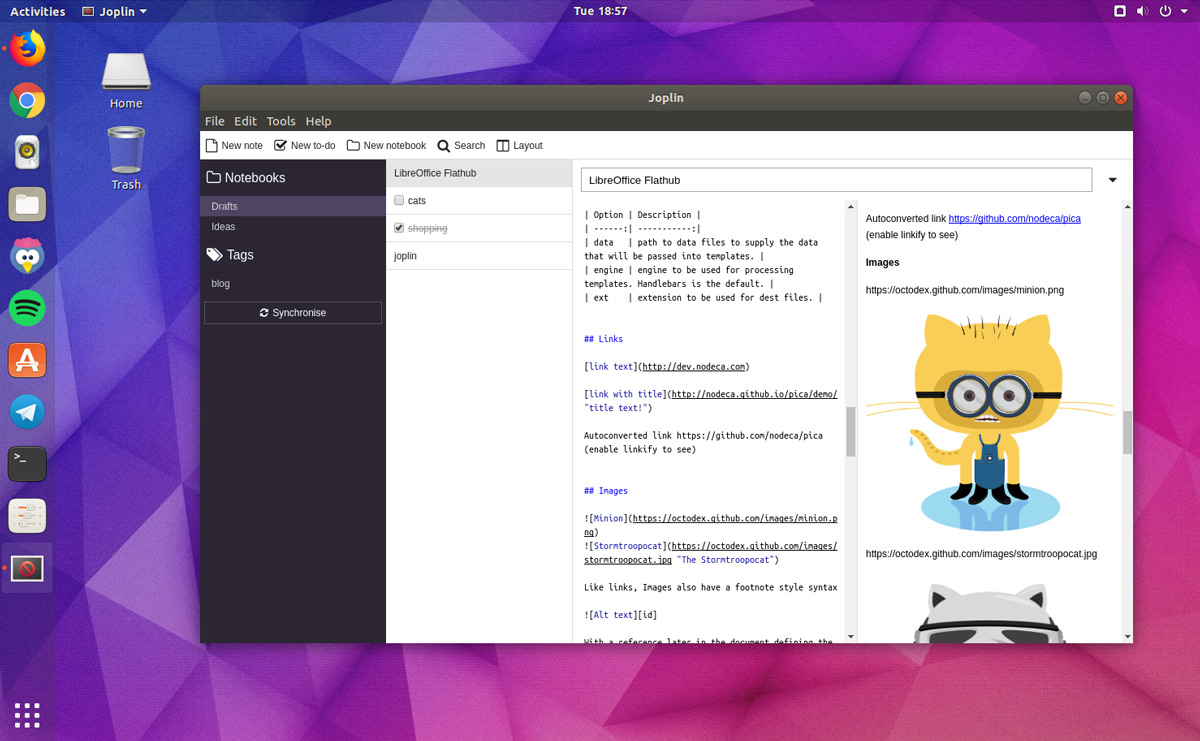Click the Tags icon in sidebar
The image size is (1200, 741).
click(x=214, y=255)
